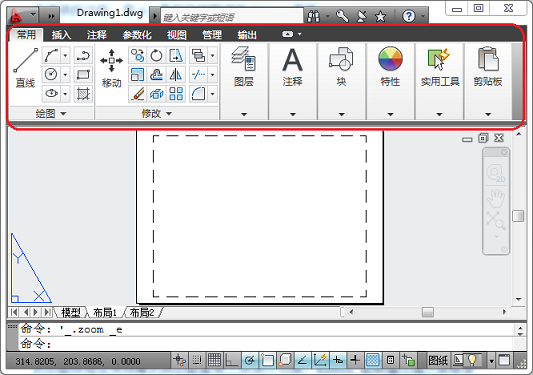Activate the Move (移动) tool
533x375 pixels.
coord(111,68)
